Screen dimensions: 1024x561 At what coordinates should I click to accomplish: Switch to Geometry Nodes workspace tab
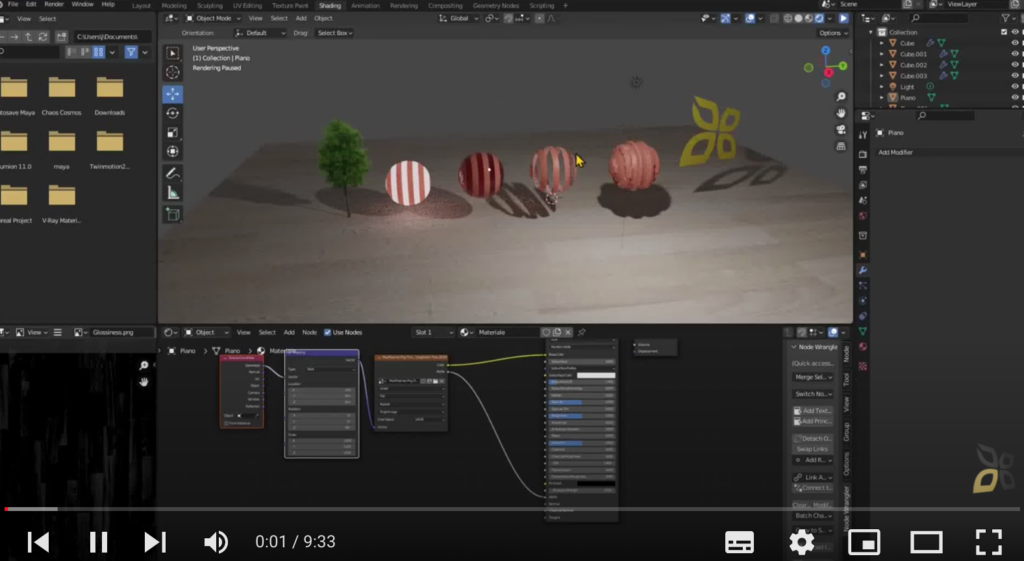pos(496,5)
